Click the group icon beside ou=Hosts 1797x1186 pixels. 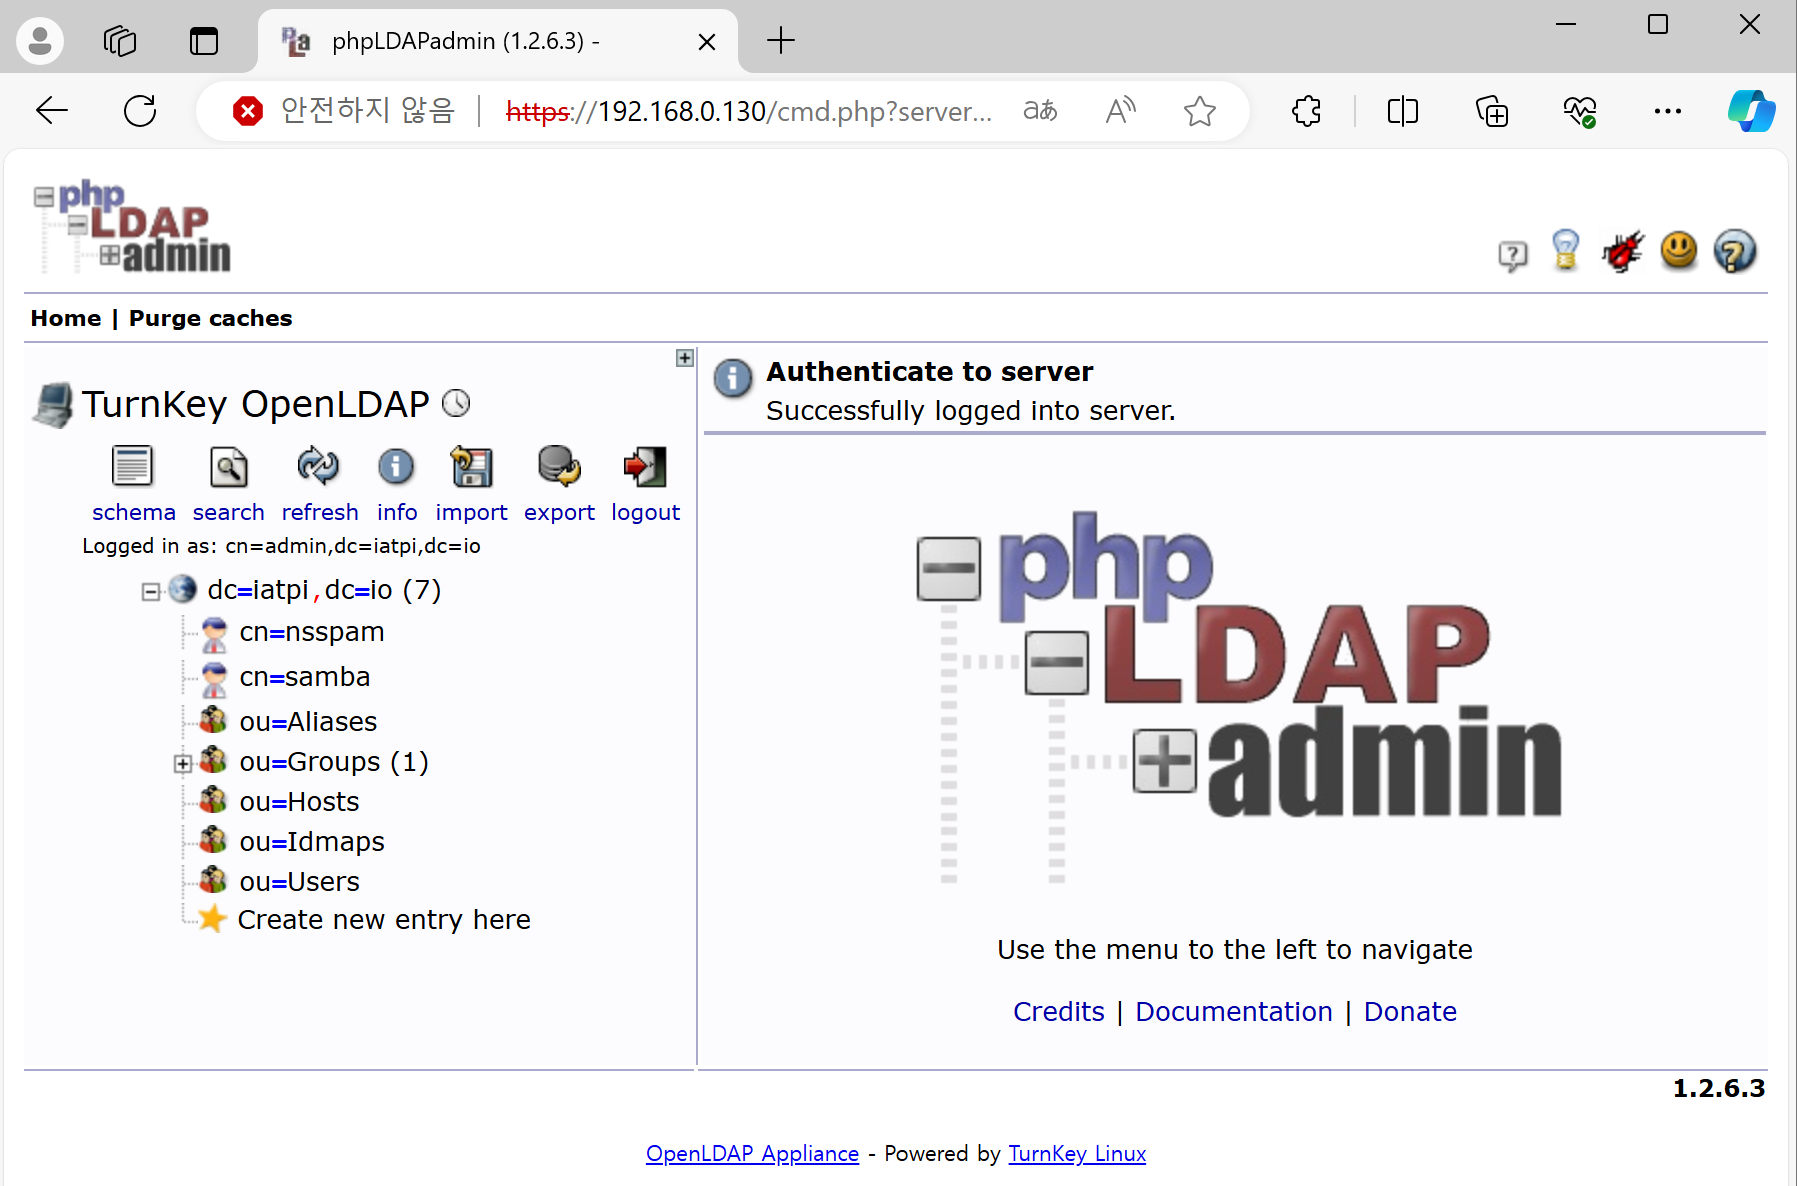[x=213, y=799]
